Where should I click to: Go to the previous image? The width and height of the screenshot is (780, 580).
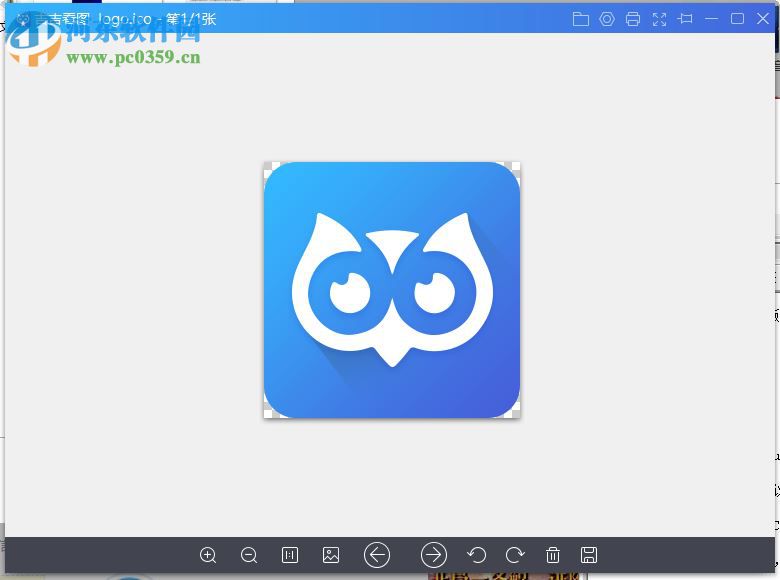click(377, 555)
